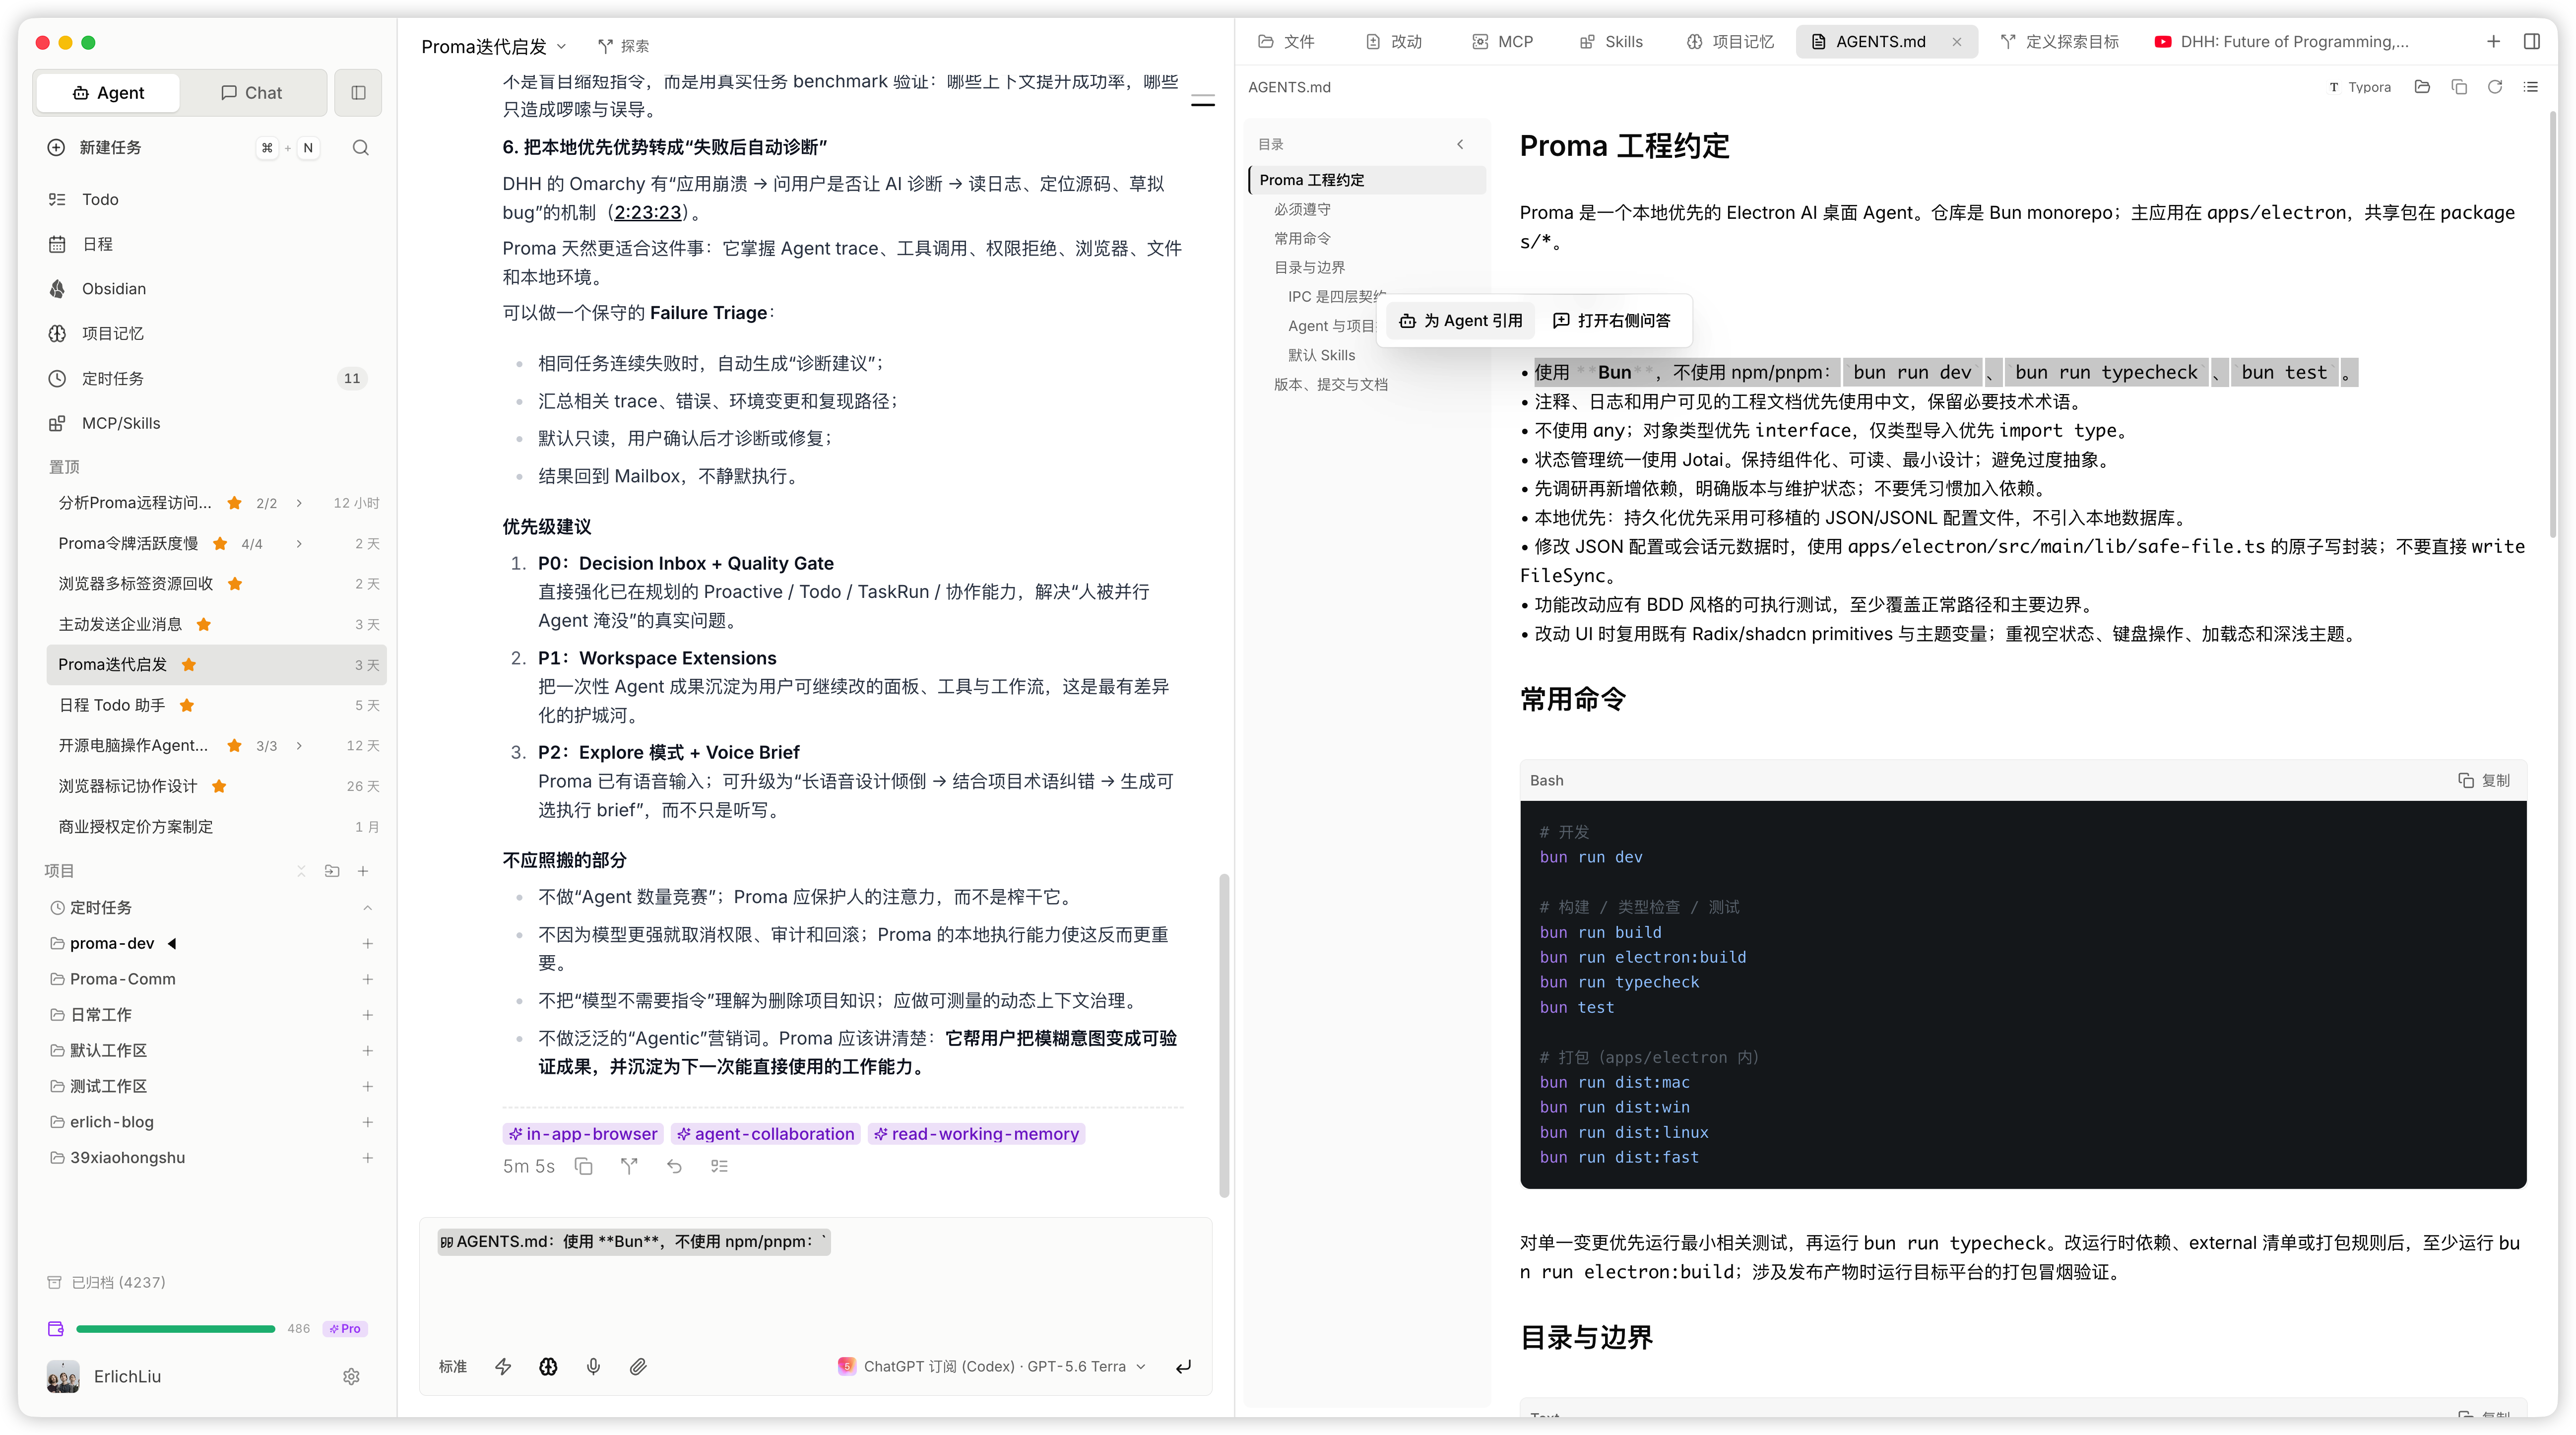Click the AGENTS.md preview scrollbar
2576x1435 pixels.
2552,325
